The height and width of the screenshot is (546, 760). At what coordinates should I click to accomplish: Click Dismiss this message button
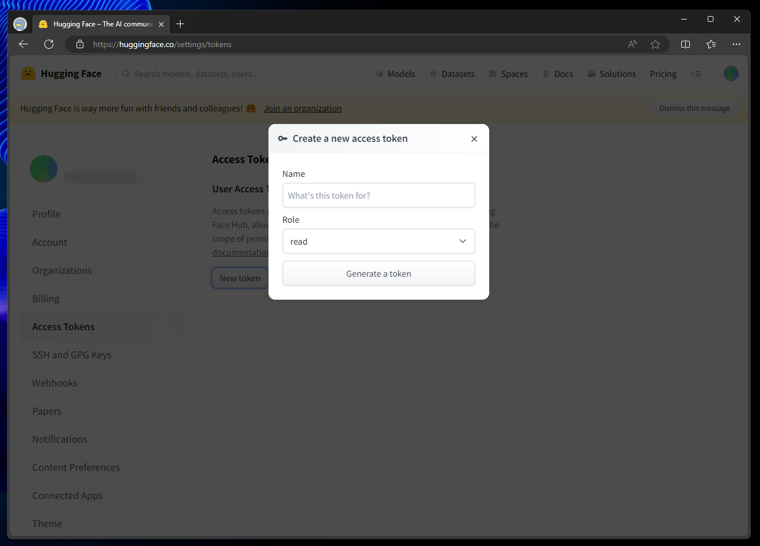click(x=695, y=108)
